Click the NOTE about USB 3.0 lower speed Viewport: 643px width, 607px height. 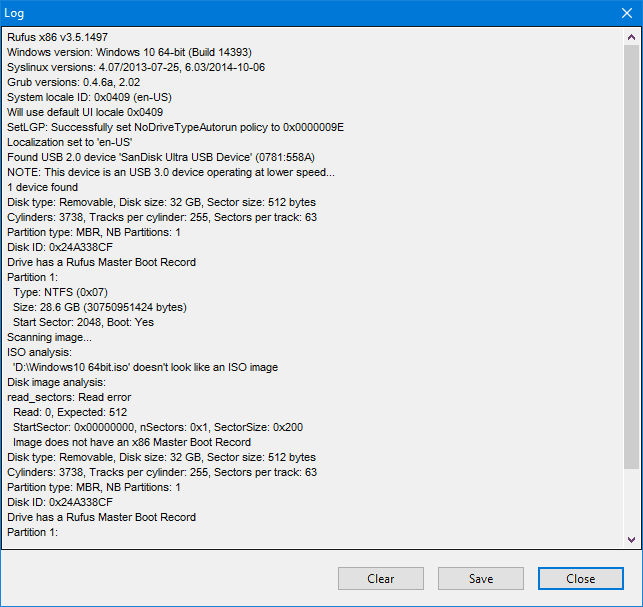coord(170,172)
